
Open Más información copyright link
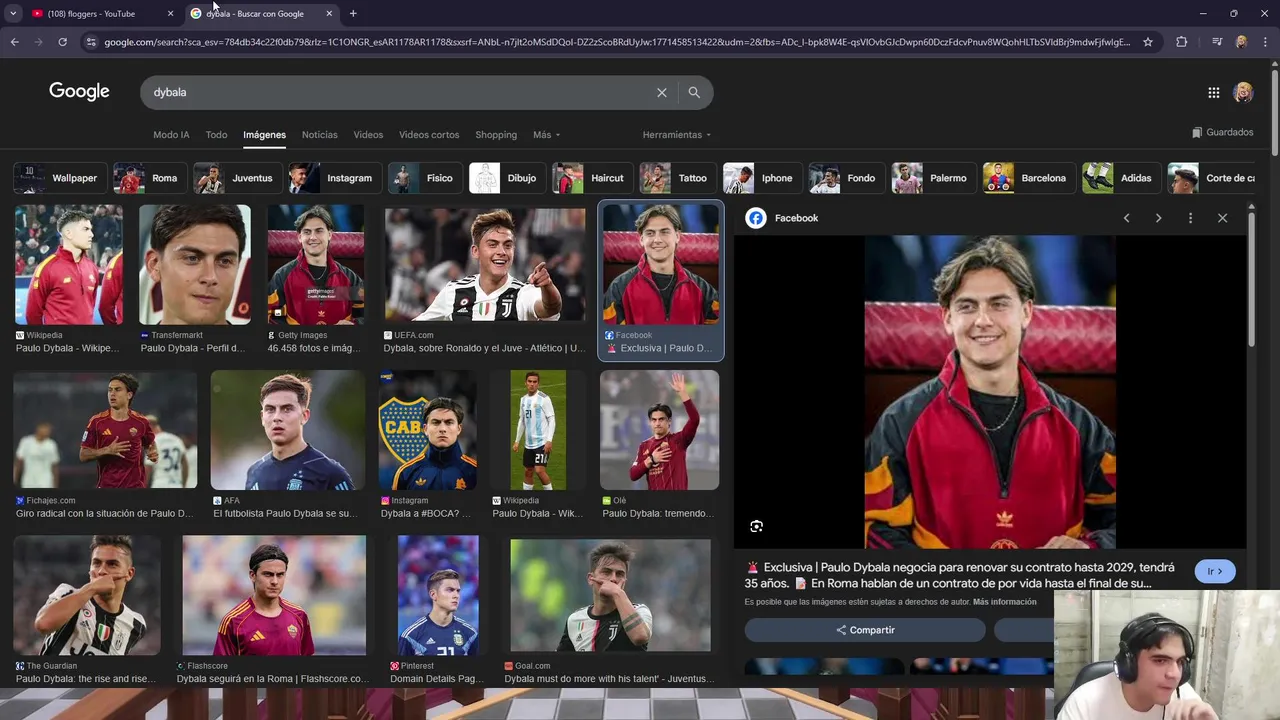point(1004,602)
